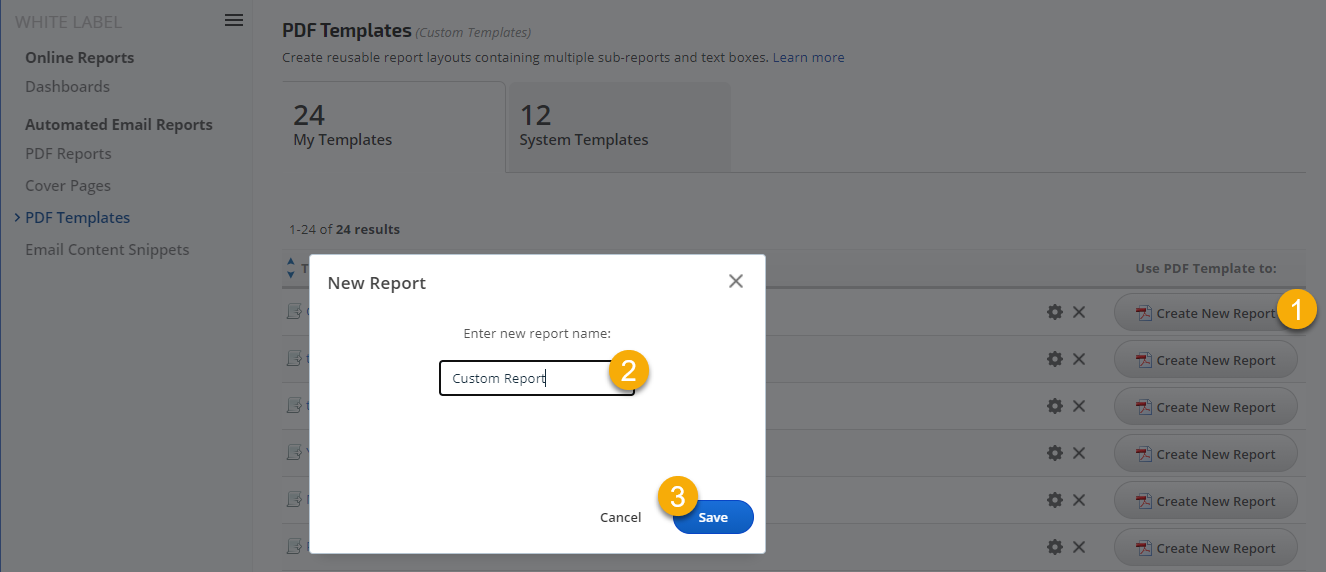The width and height of the screenshot is (1326, 572).
Task: Click the delete X in third template row
Action: (x=1079, y=406)
